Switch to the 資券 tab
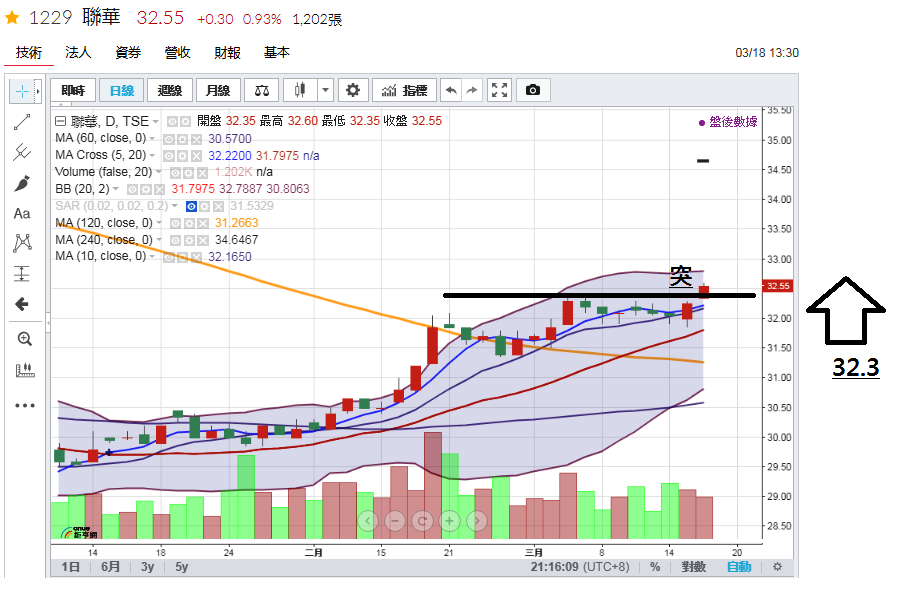Image resolution: width=900 pixels, height=600 pixels. [127, 53]
